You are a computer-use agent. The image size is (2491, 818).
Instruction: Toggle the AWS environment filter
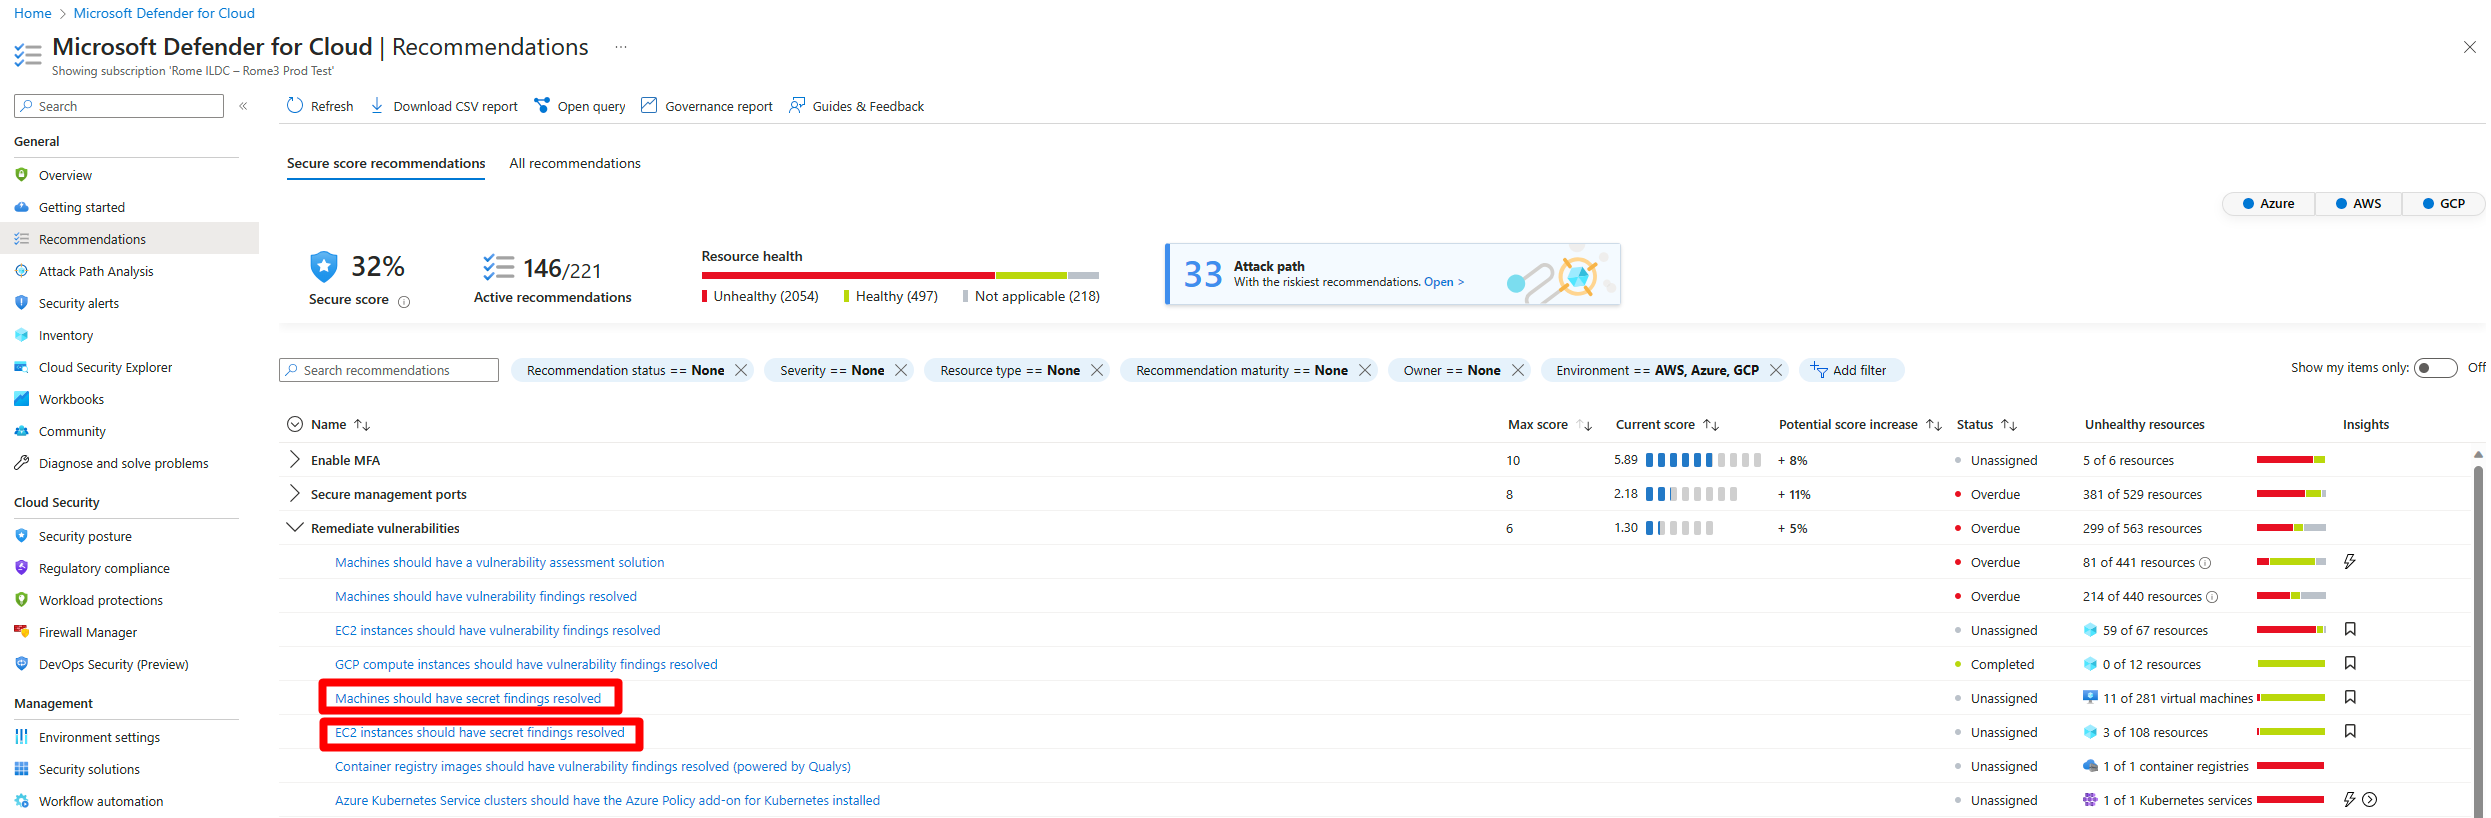coord(2358,203)
